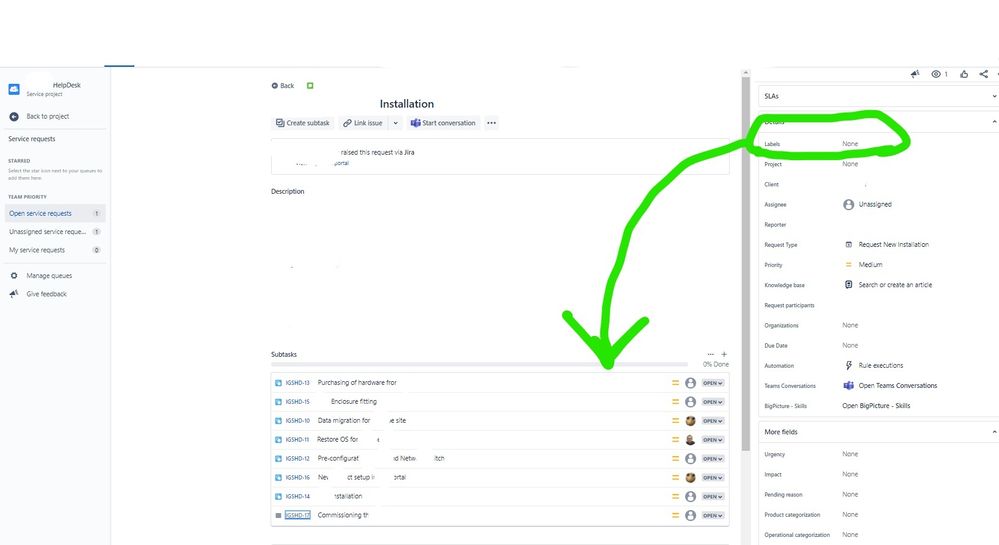This screenshot has width=999, height=545.
Task: Click the Teams icon on Start conversation
Action: pos(415,123)
